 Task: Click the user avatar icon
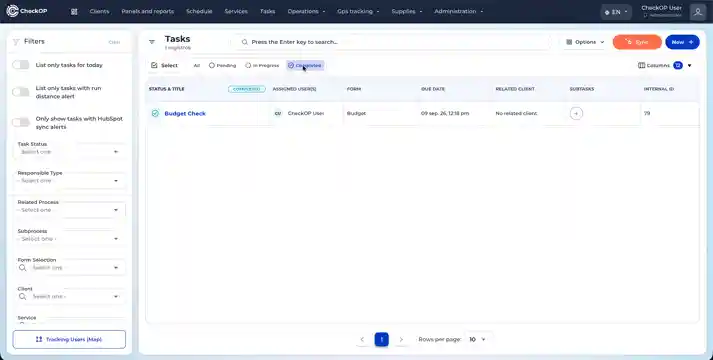click(x=698, y=12)
